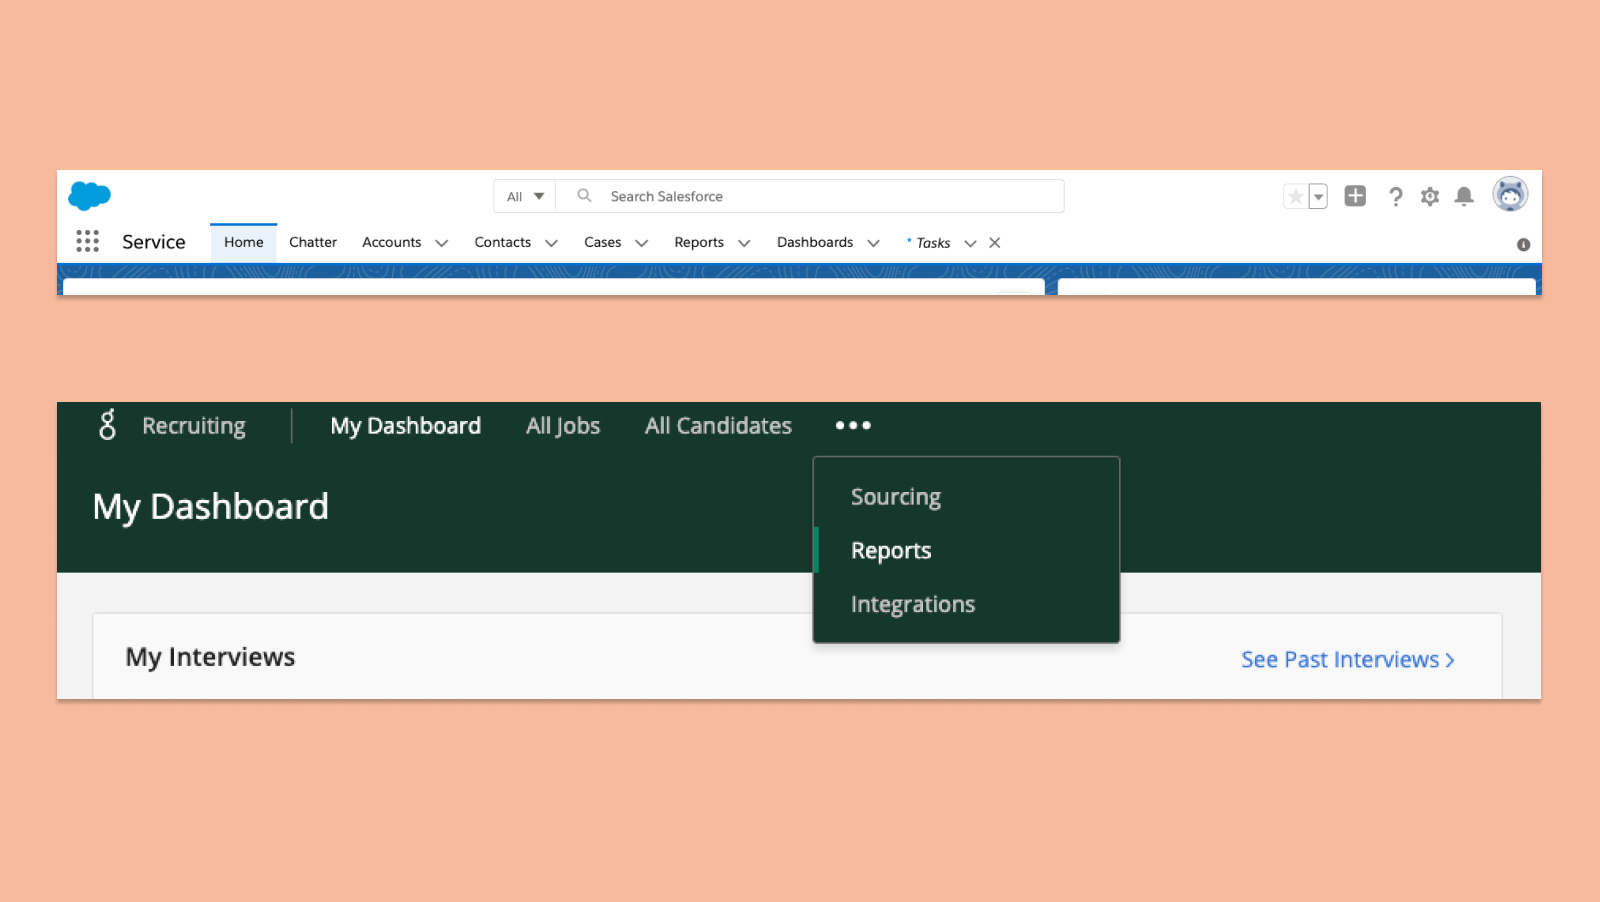
Task: Create new record with the plus icon
Action: click(x=1355, y=196)
